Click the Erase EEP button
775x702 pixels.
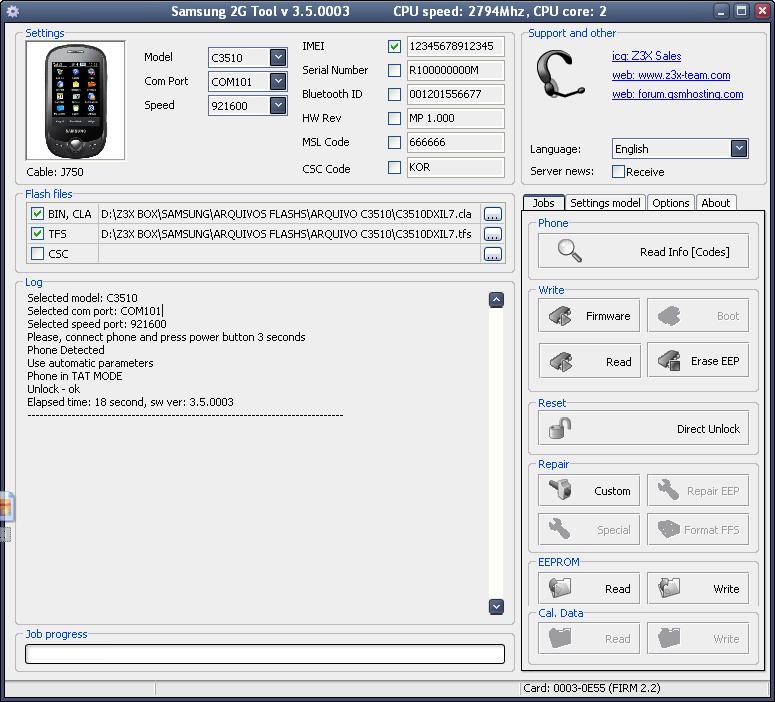(x=698, y=361)
